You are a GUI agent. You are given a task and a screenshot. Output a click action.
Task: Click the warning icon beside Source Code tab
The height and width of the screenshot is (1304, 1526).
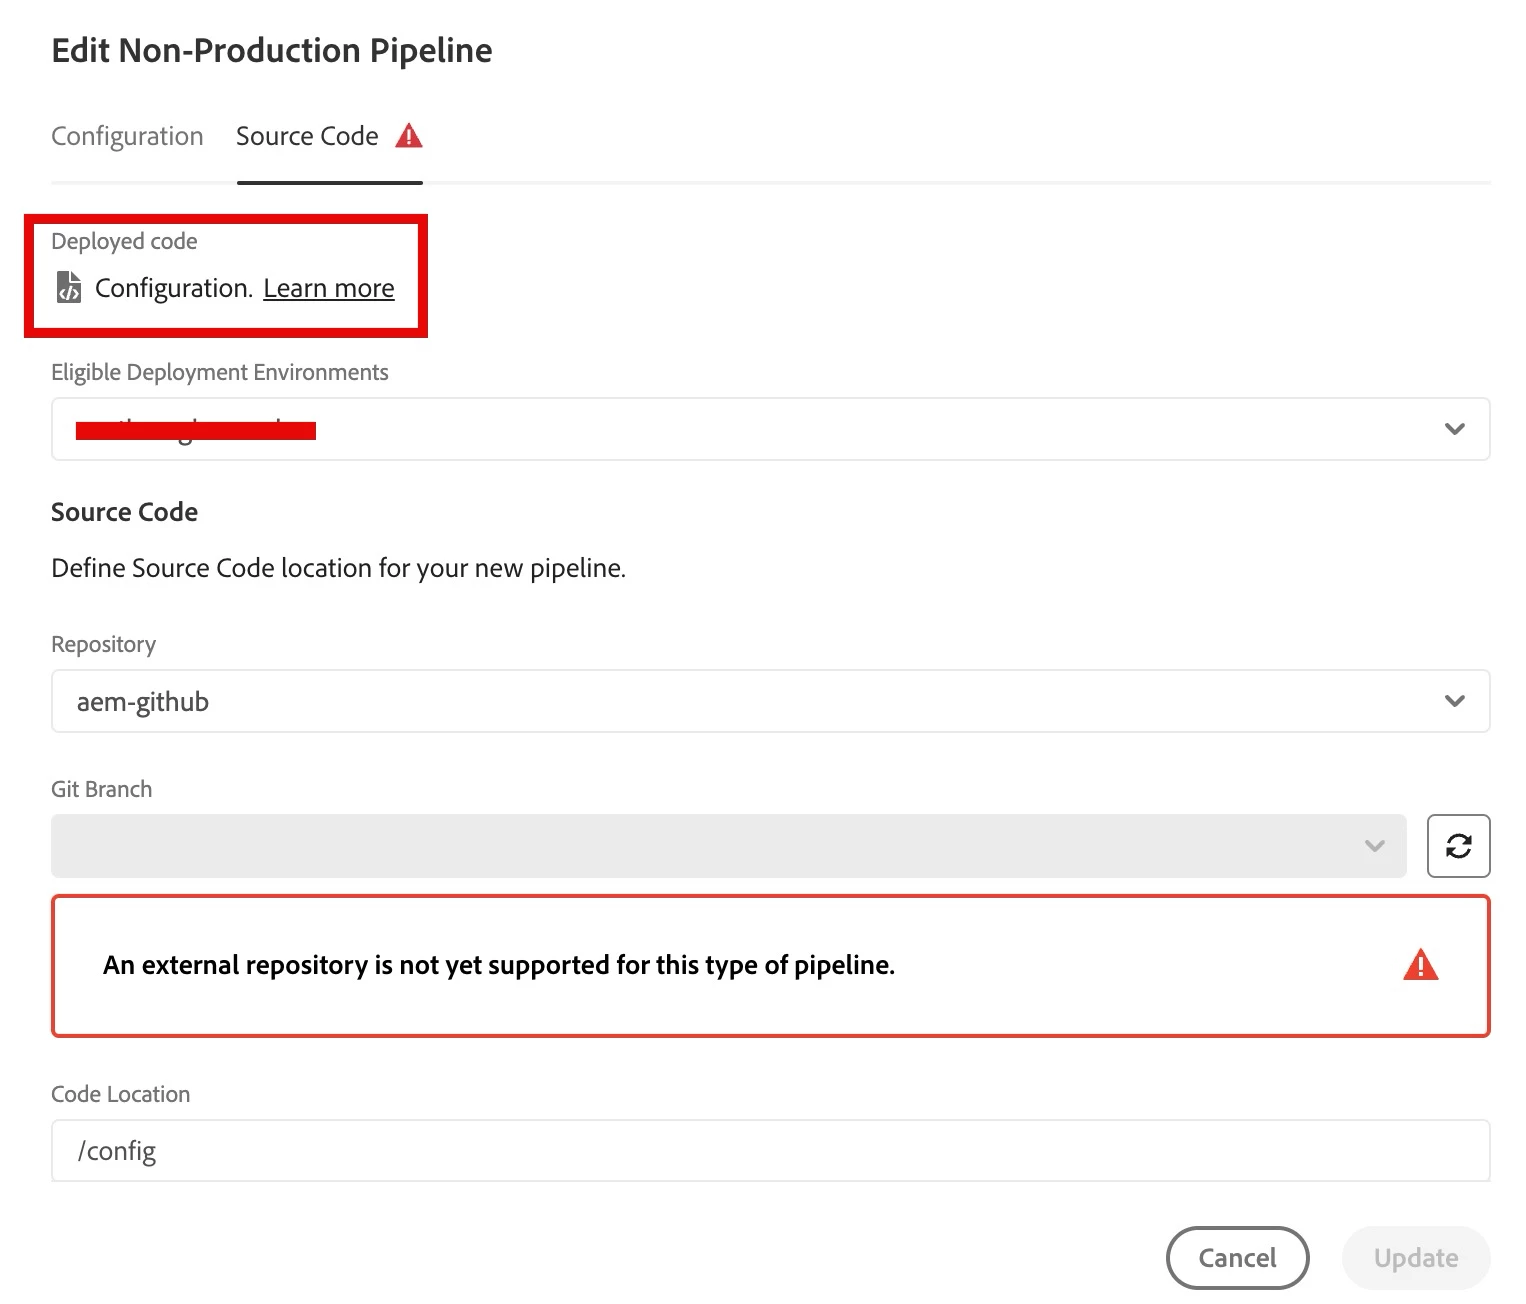409,136
